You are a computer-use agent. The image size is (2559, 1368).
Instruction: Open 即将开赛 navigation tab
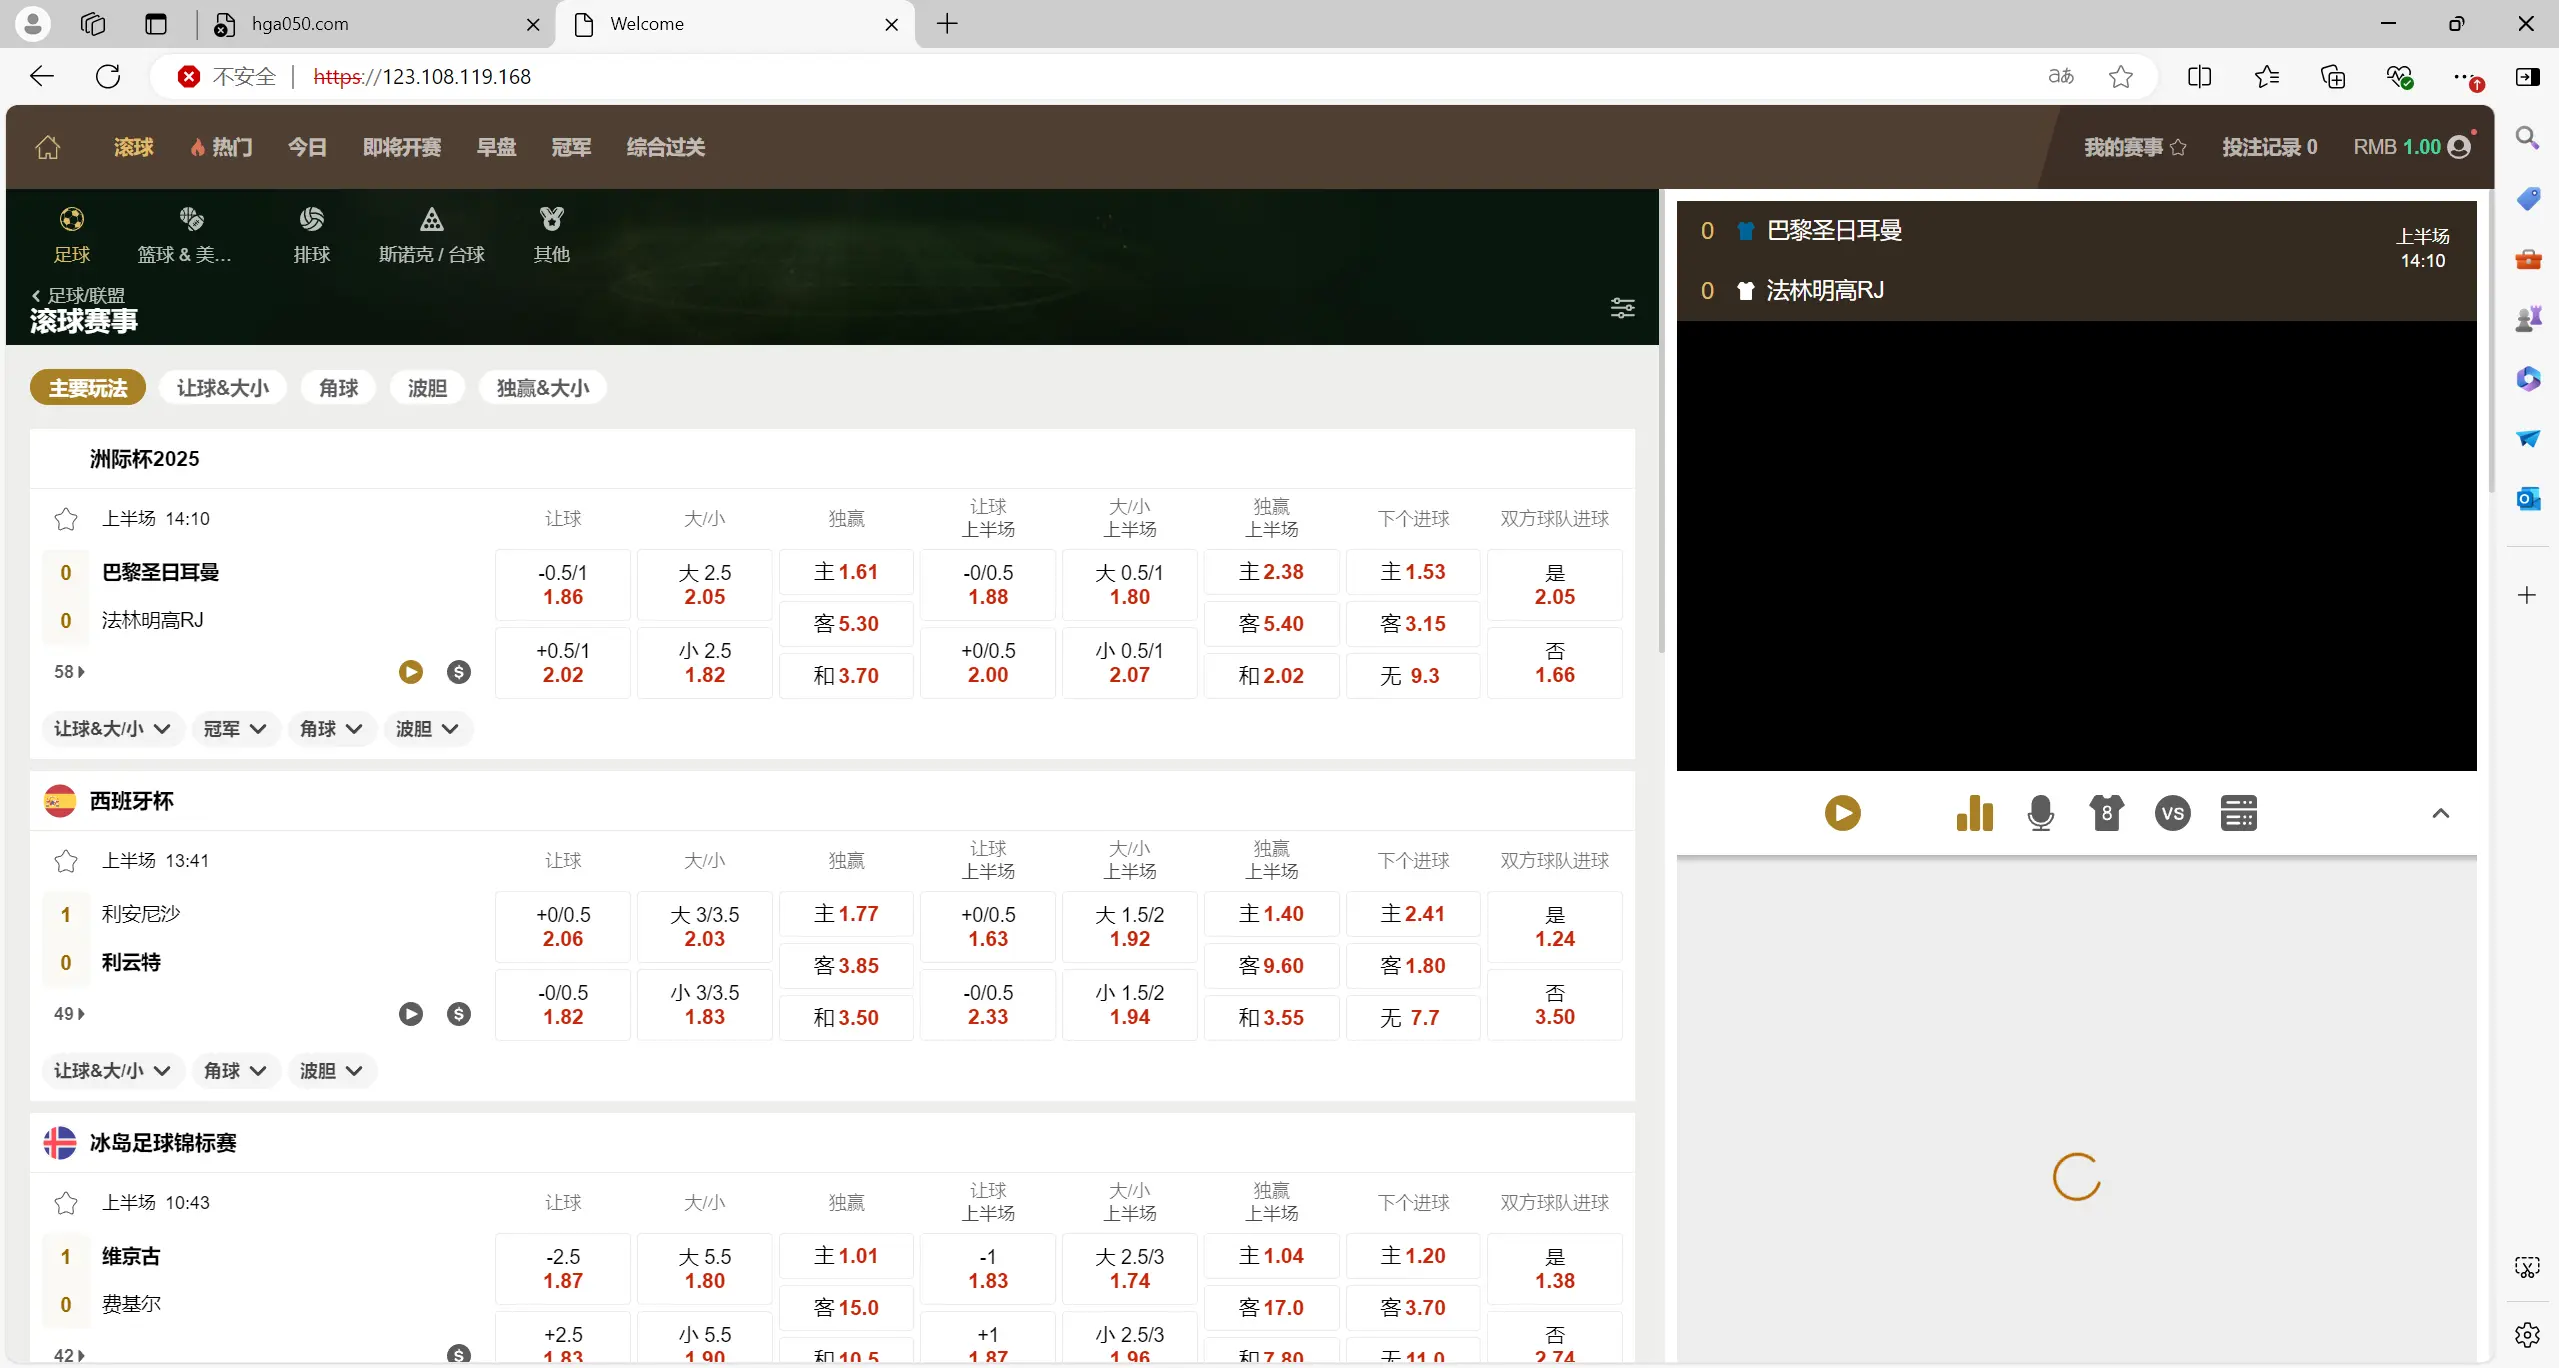402,147
